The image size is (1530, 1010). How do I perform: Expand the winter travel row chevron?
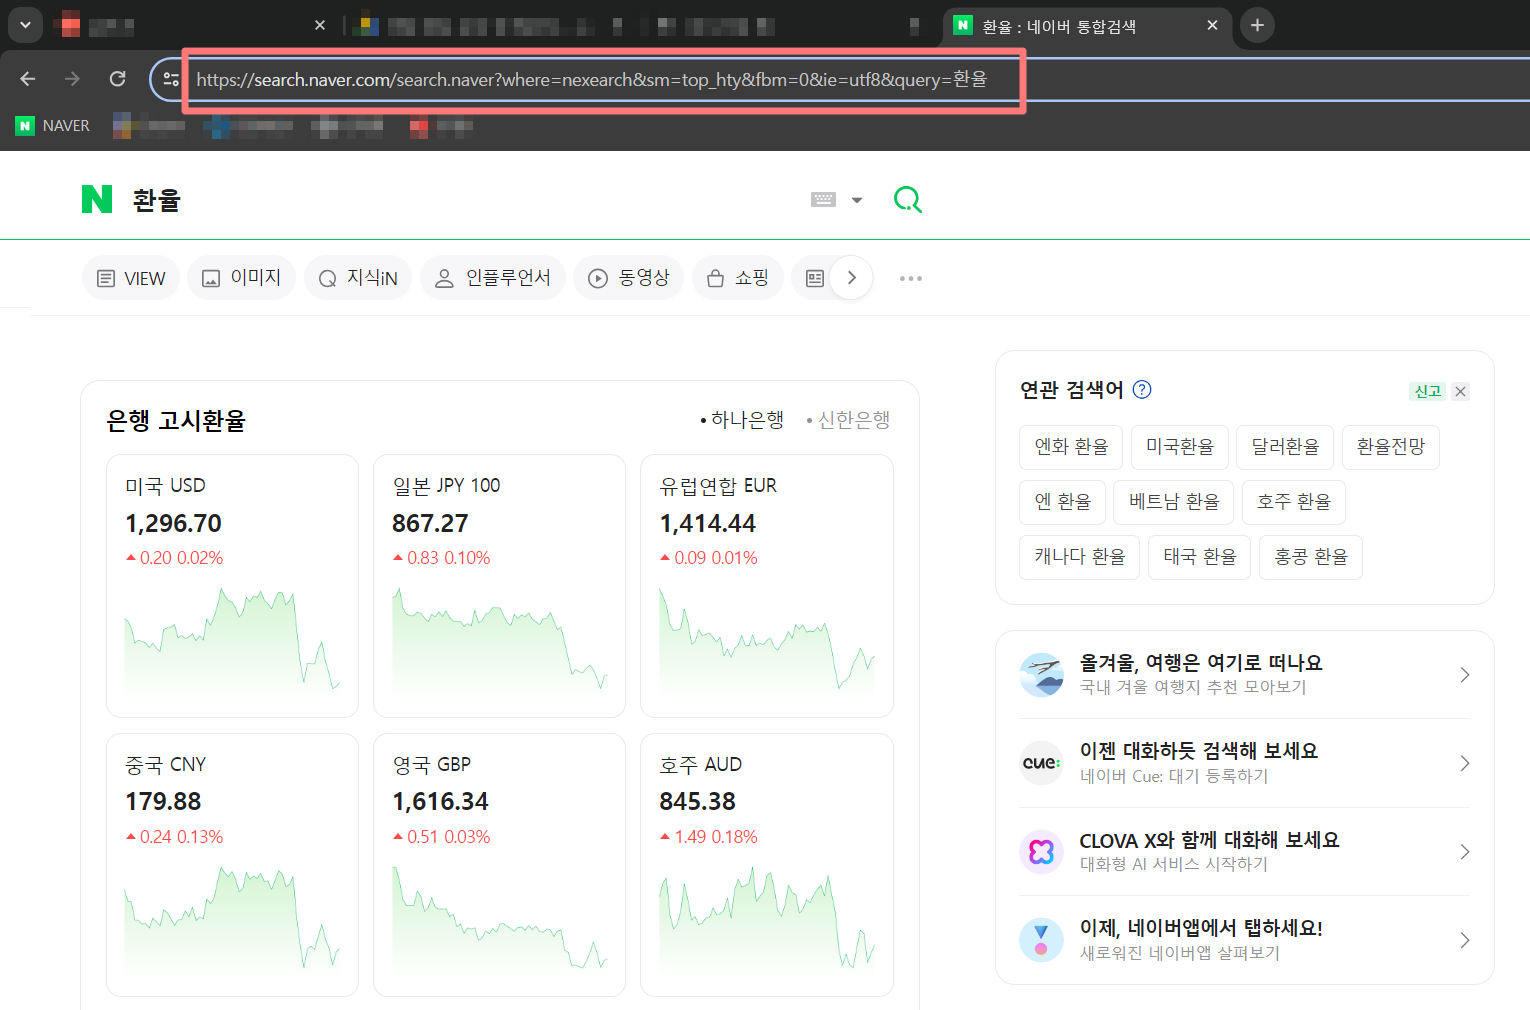coord(1464,675)
